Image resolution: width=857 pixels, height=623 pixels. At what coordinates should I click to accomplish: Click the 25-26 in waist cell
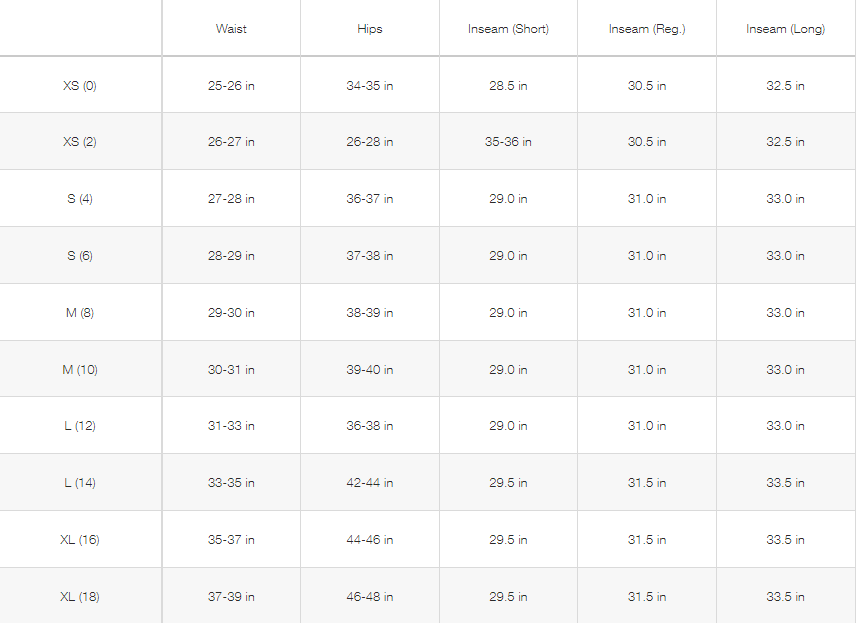(231, 86)
